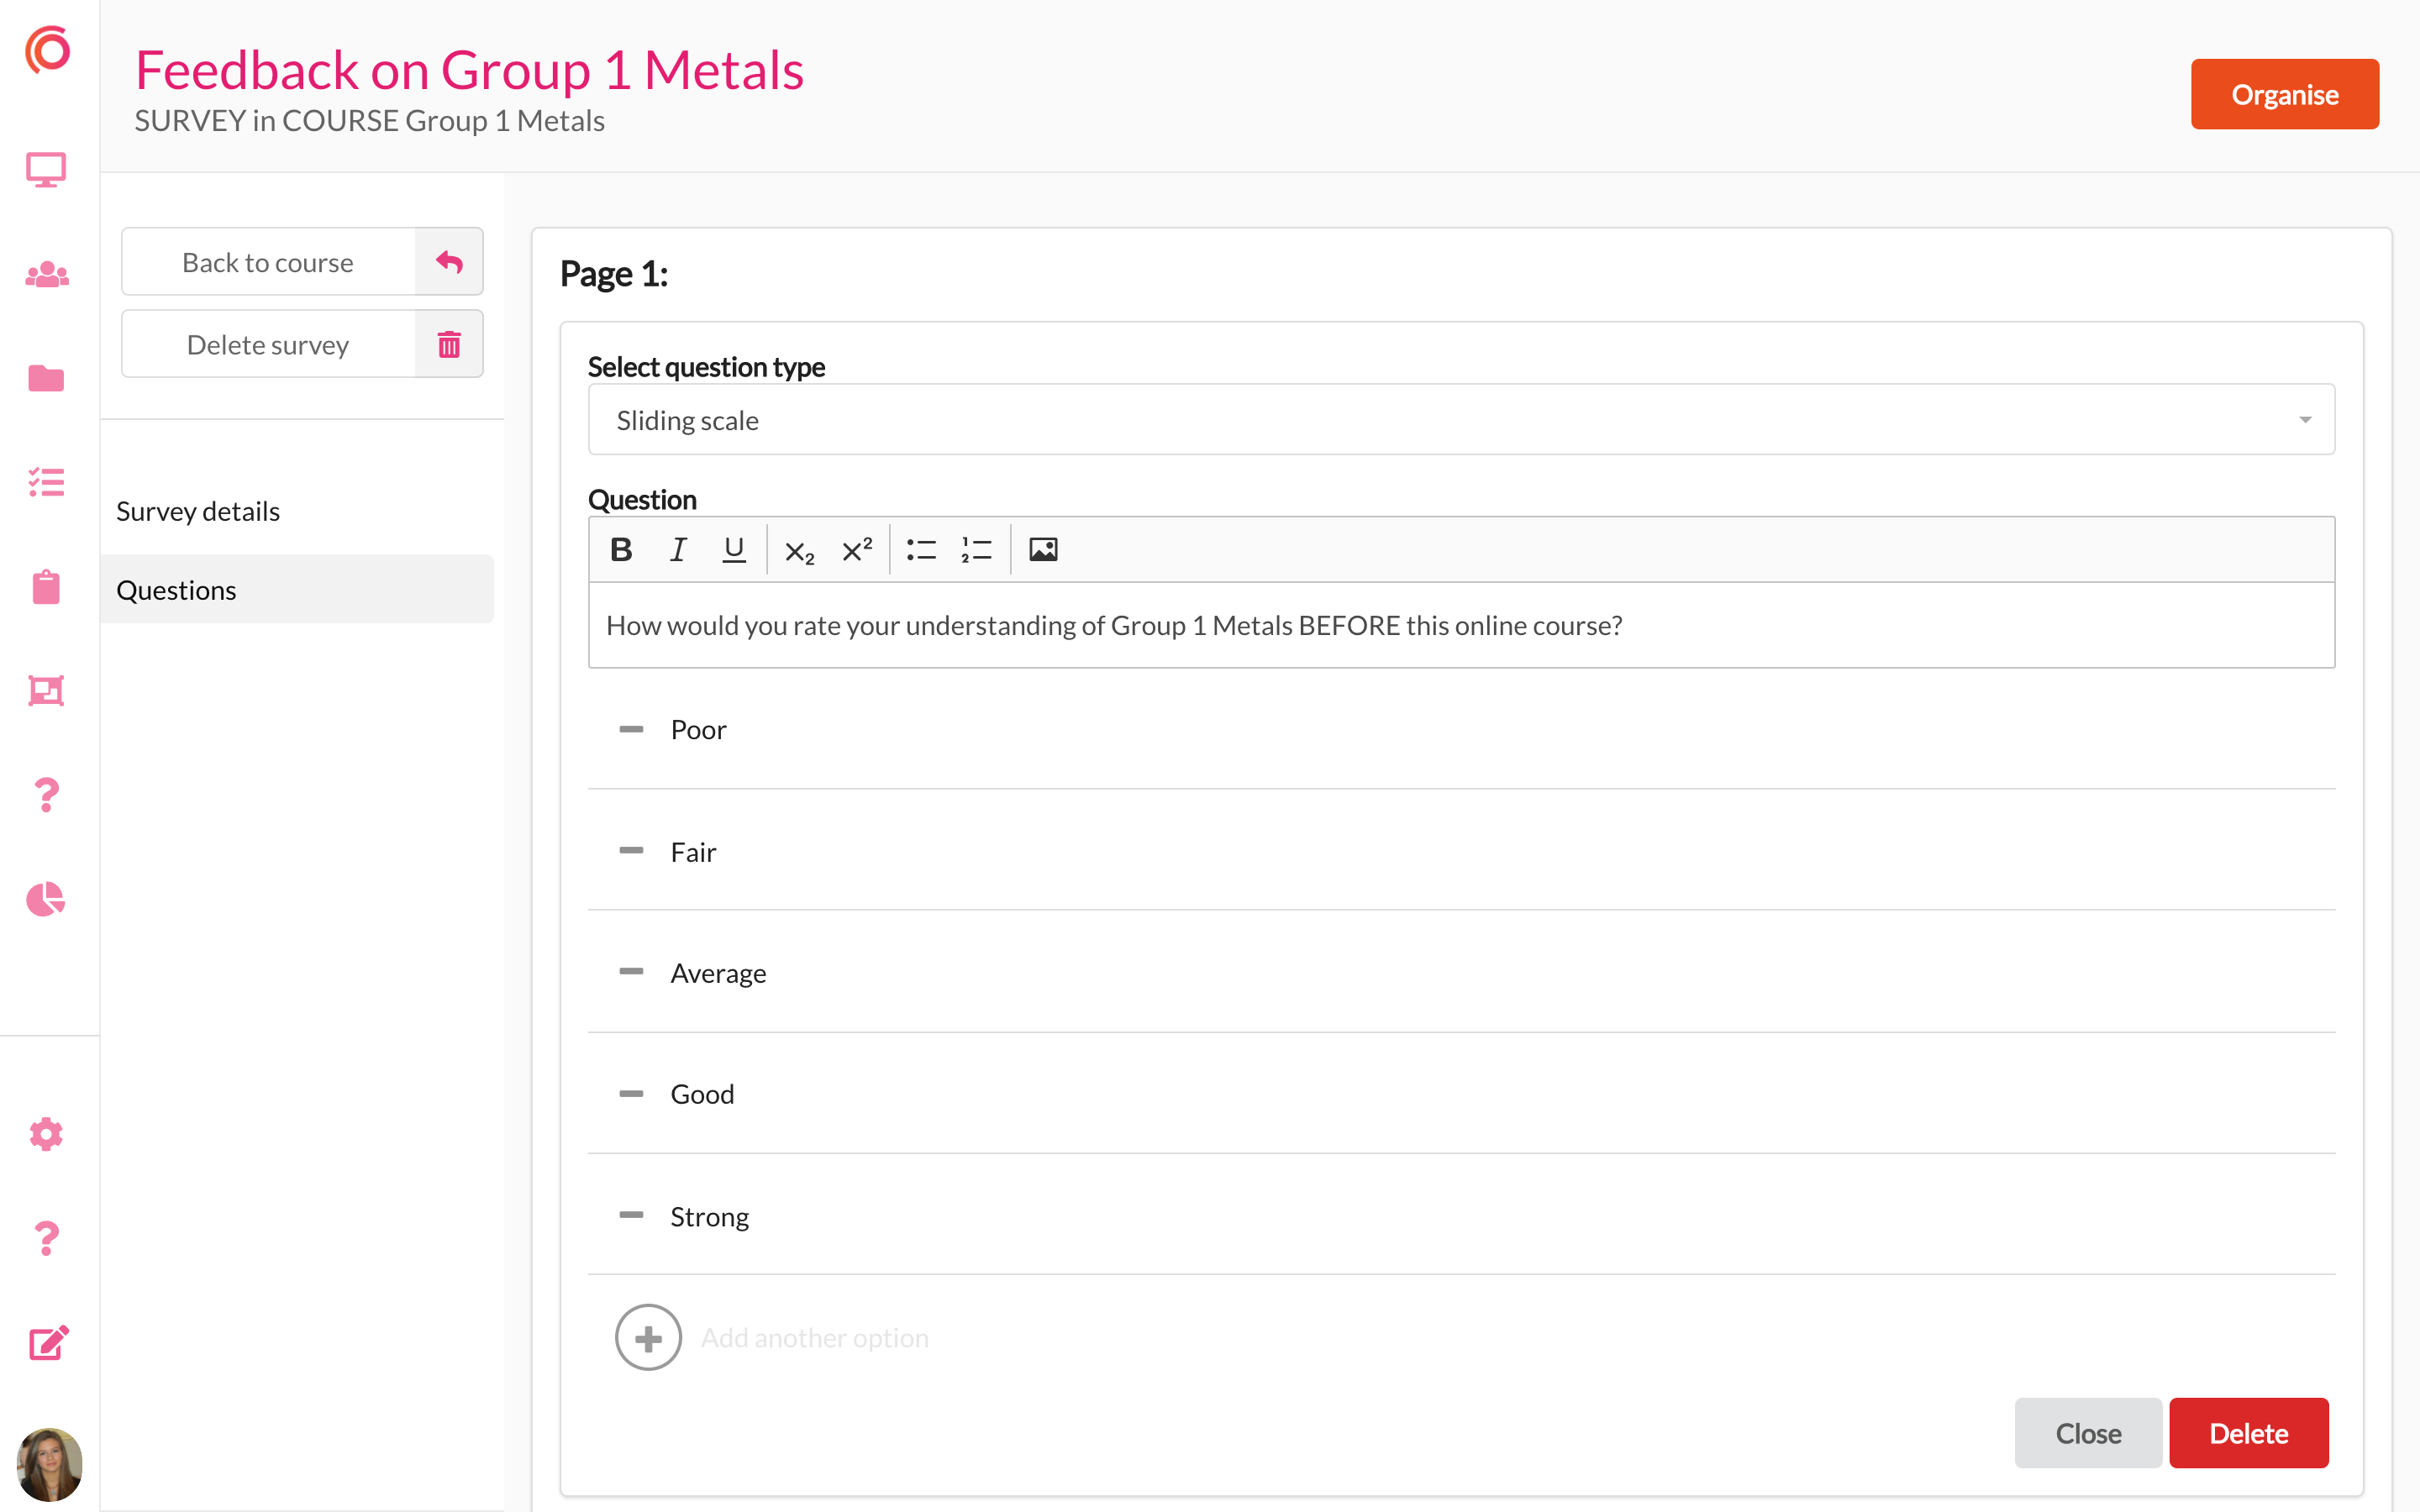Viewport: 2420px width, 1512px height.
Task: Open the pie chart reports icon
Action: pyautogui.click(x=46, y=899)
